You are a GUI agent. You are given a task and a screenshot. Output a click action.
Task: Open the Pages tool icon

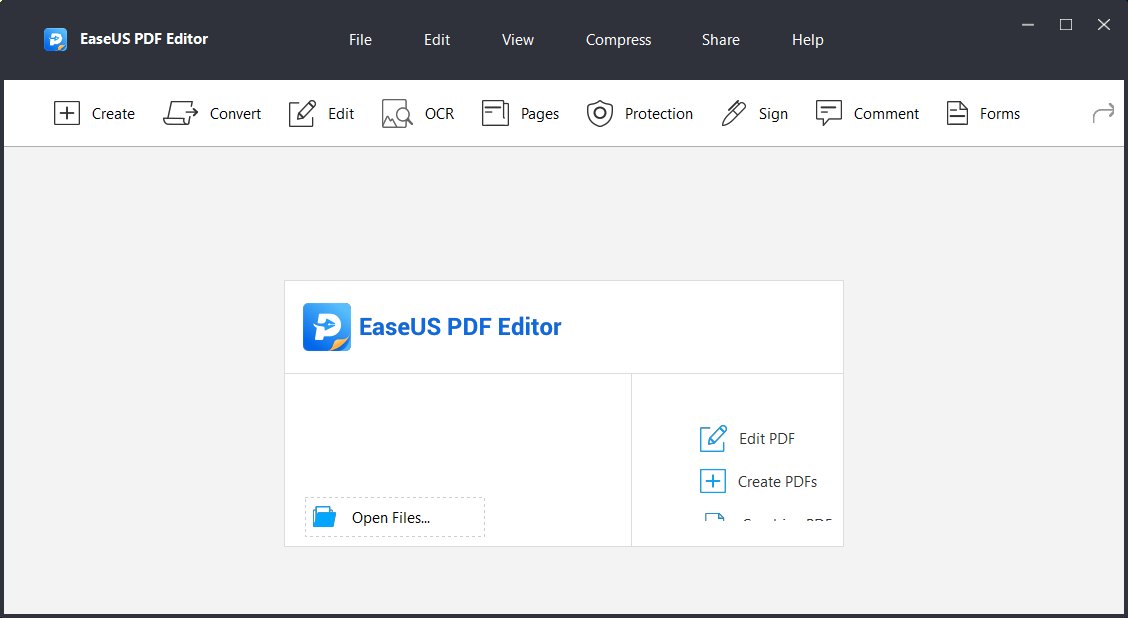495,114
